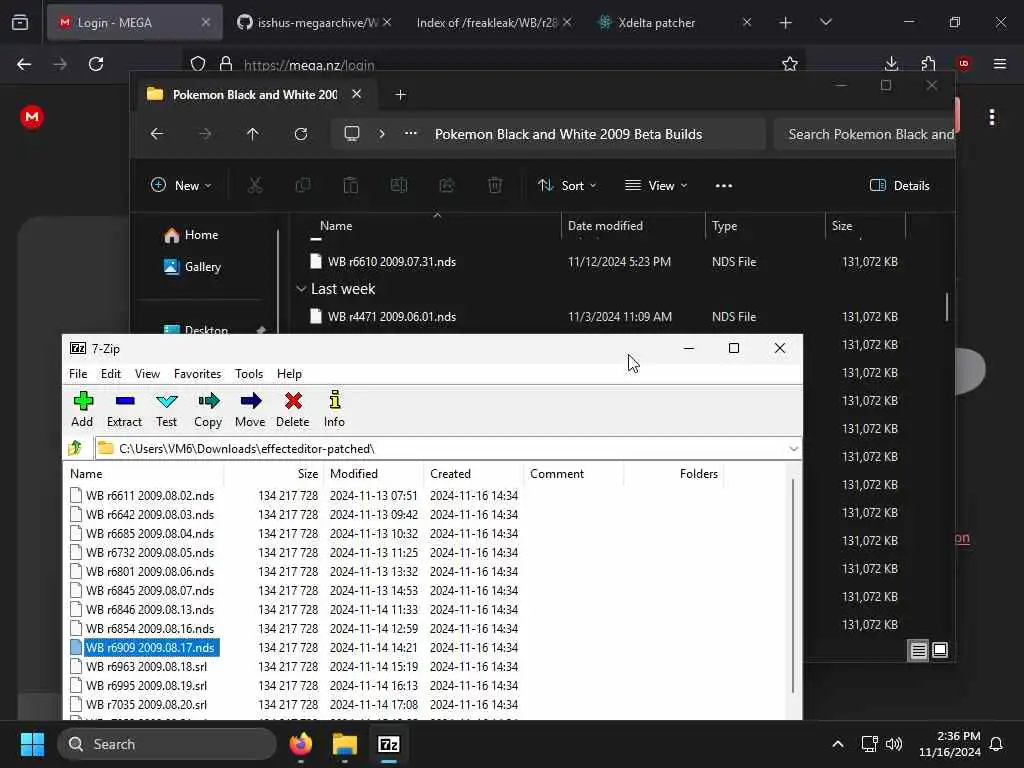Go up one level in File Explorer

coord(253,134)
